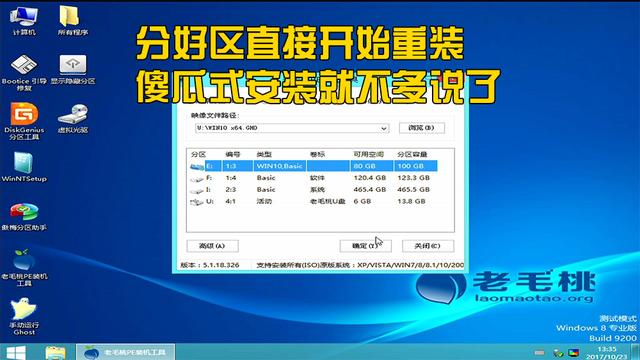
Task: Confirm with the 确定(Y) button
Action: [365, 246]
